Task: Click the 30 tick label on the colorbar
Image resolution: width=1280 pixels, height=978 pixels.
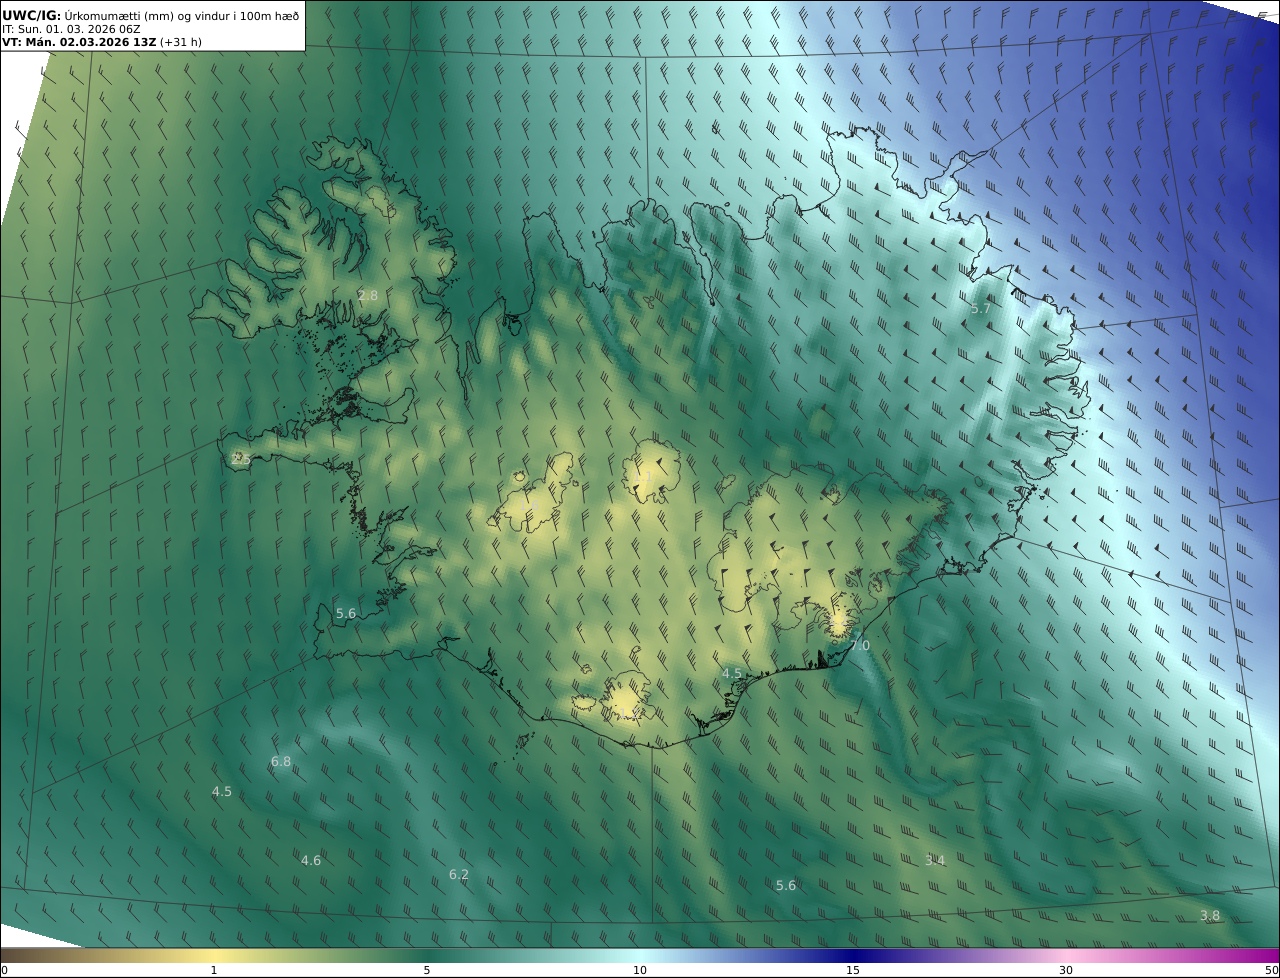Action: click(x=1066, y=970)
